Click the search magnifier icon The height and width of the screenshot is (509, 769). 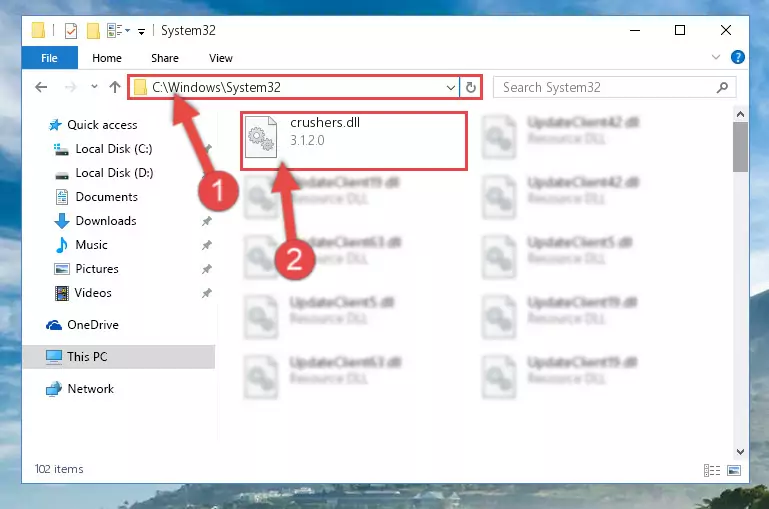pyautogui.click(x=722, y=88)
